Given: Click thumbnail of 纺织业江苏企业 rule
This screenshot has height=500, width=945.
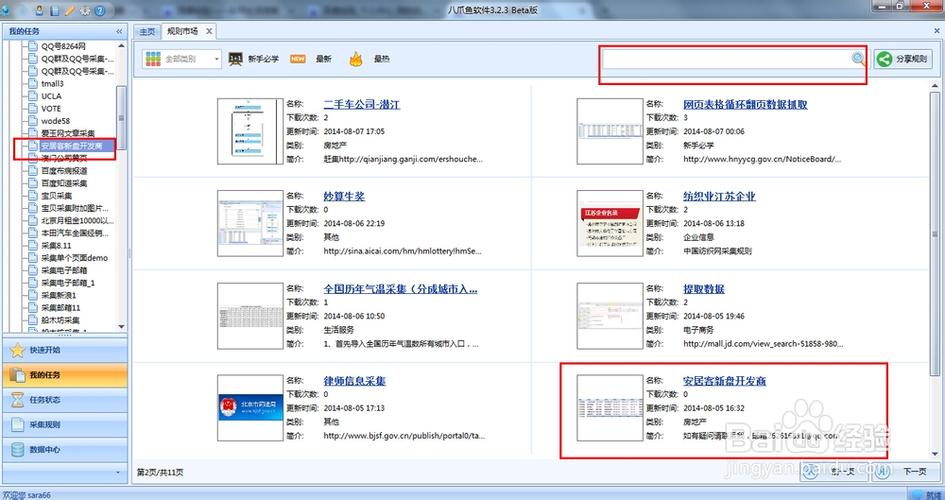Looking at the screenshot, I should [610, 223].
